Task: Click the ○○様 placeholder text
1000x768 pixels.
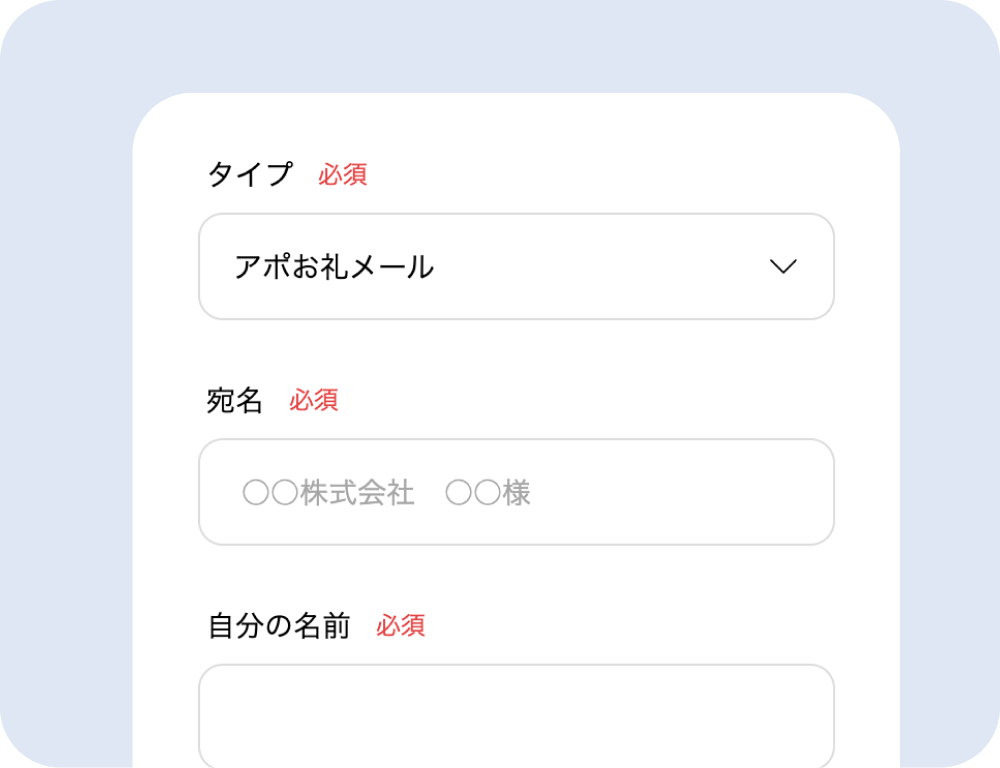Action: [x=488, y=493]
